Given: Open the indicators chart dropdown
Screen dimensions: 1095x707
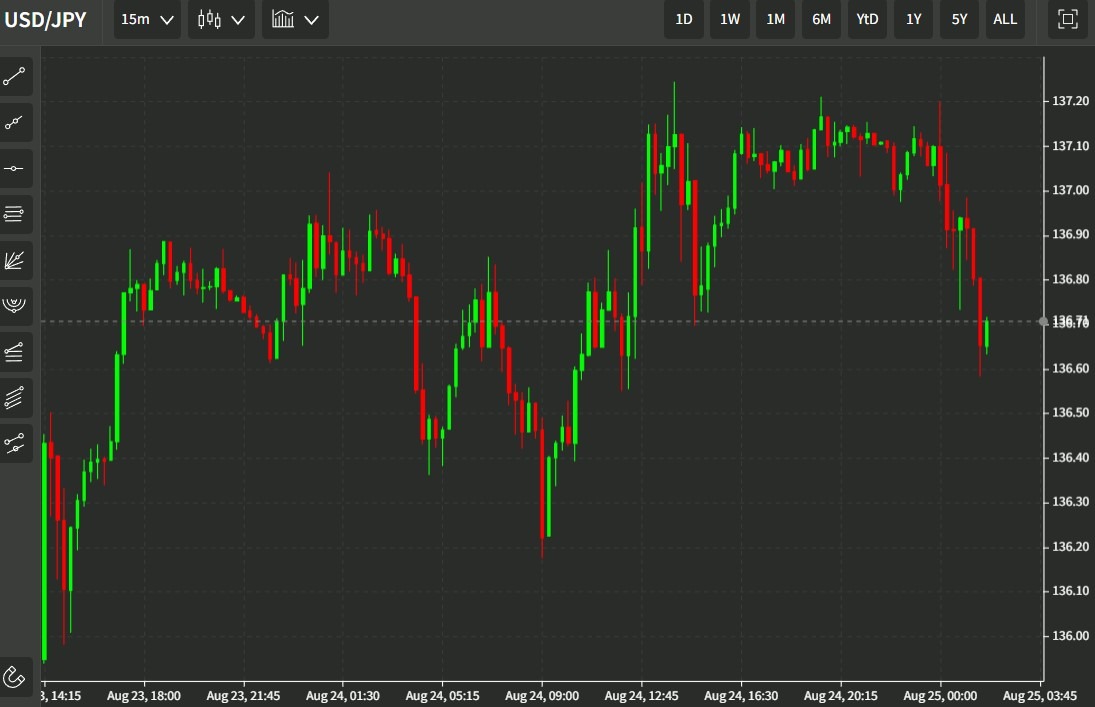Looking at the screenshot, I should point(295,19).
